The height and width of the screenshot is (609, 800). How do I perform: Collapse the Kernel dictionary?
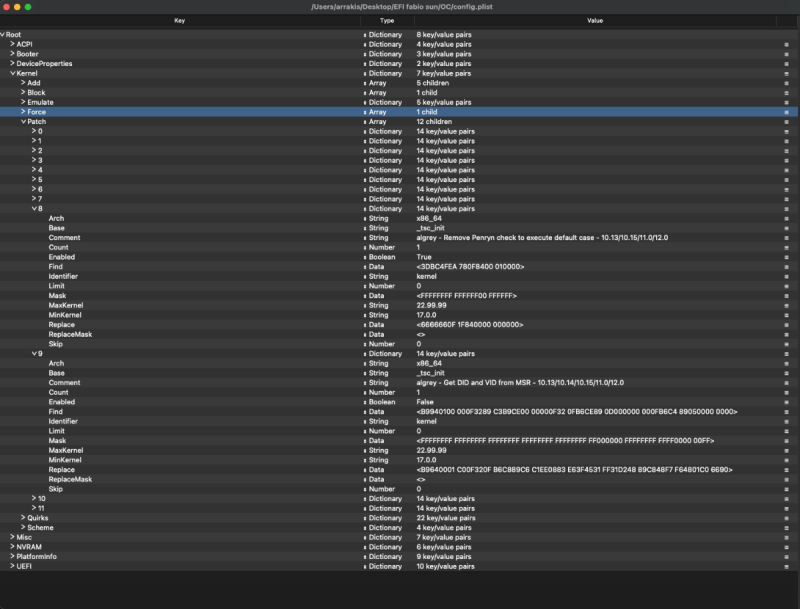click(12, 73)
